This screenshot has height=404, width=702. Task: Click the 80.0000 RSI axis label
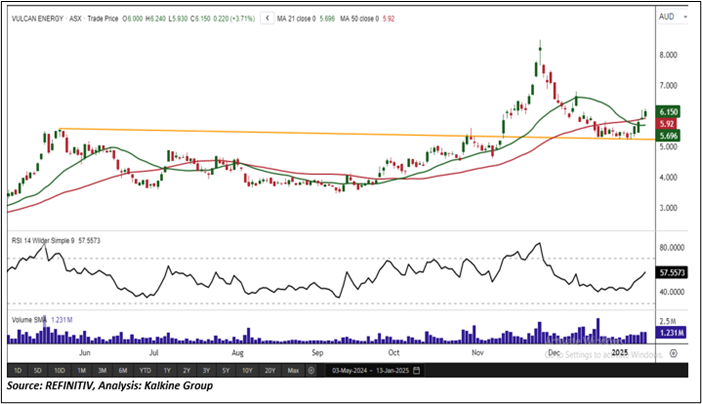point(672,248)
